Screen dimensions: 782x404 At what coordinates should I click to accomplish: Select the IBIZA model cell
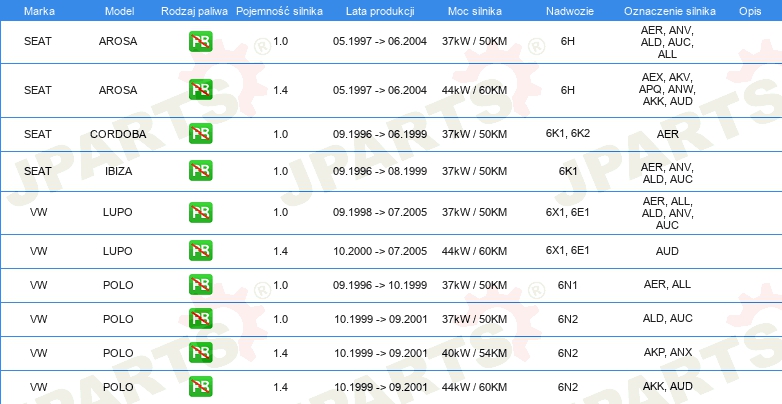point(118,171)
